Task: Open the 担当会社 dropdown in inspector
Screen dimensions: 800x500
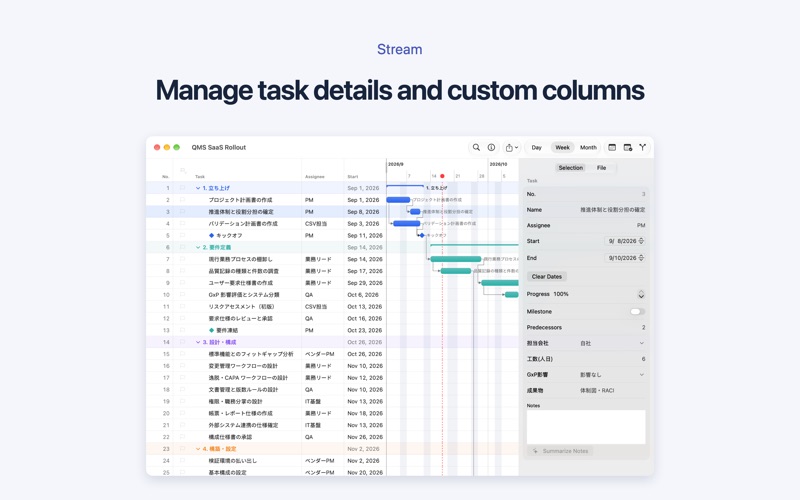Action: [x=612, y=343]
